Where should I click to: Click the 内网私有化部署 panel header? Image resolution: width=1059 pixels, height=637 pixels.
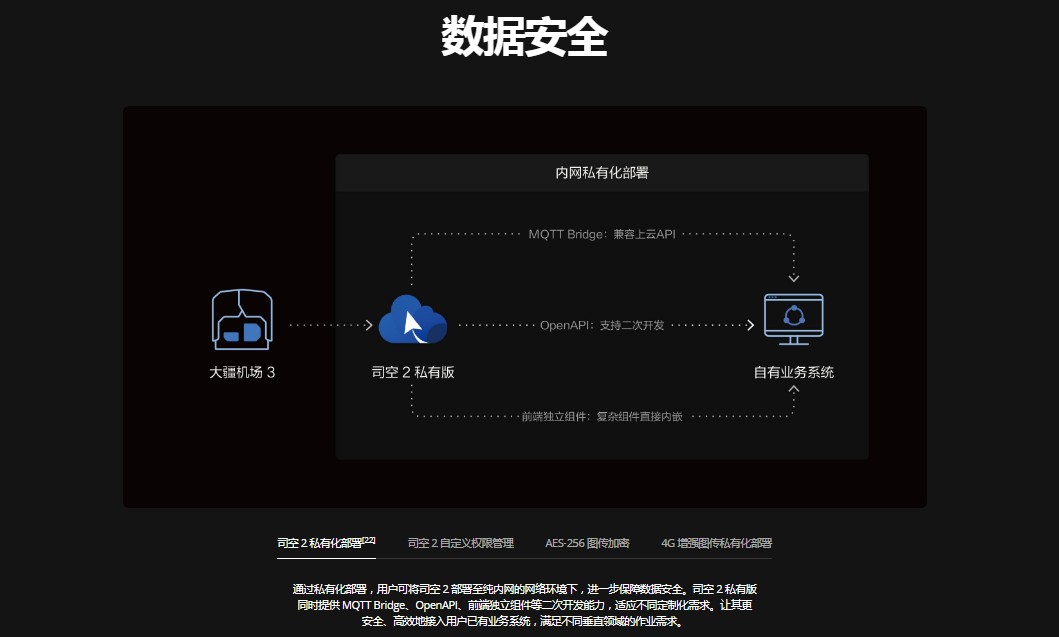click(x=602, y=173)
